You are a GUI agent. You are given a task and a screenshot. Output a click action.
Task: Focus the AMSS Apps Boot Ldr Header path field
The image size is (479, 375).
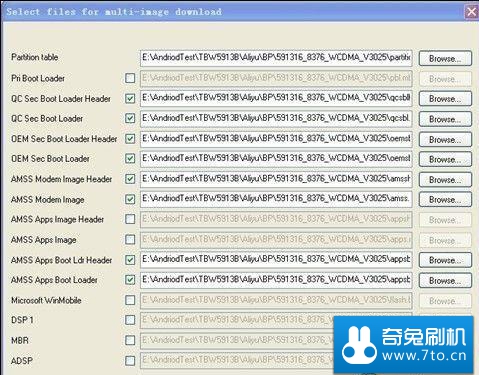click(276, 260)
